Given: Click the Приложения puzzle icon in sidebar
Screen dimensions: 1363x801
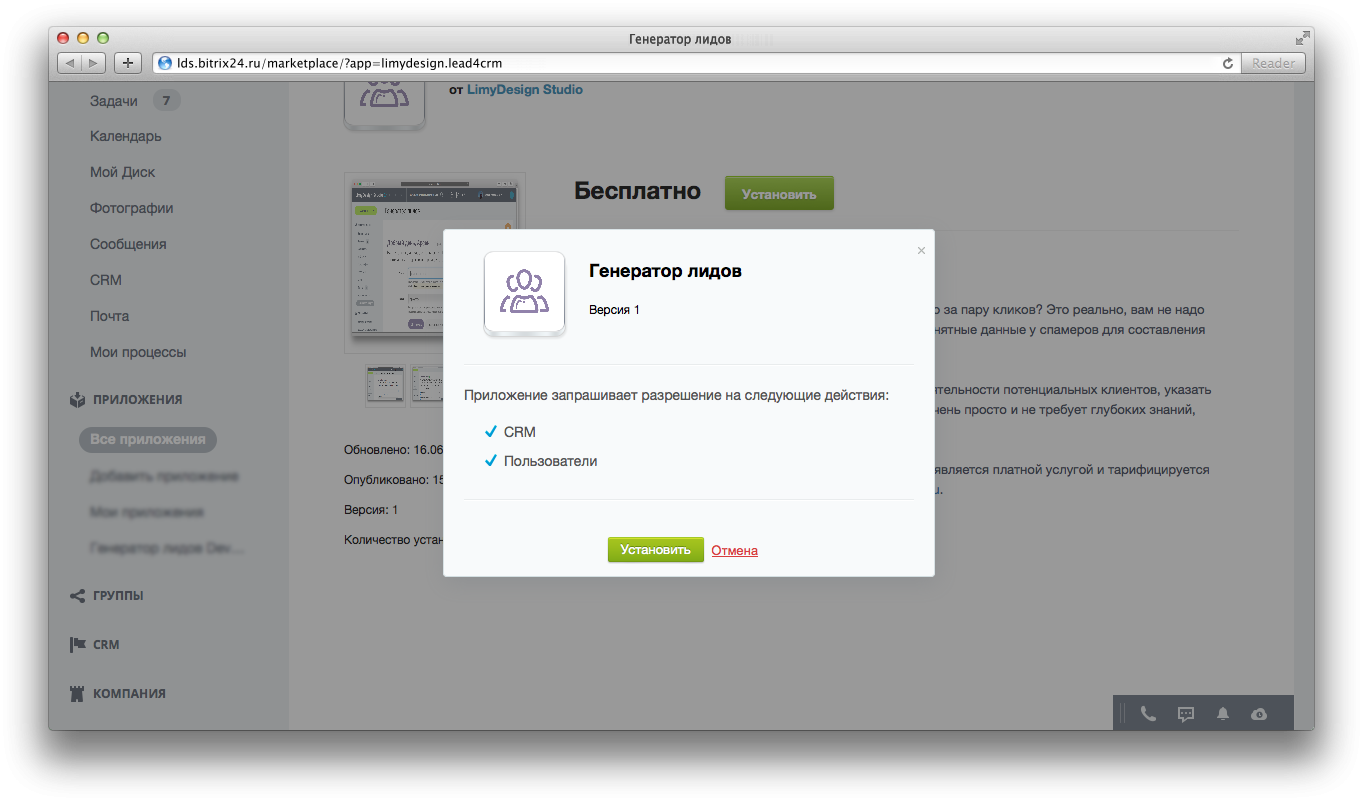Looking at the screenshot, I should (77, 398).
